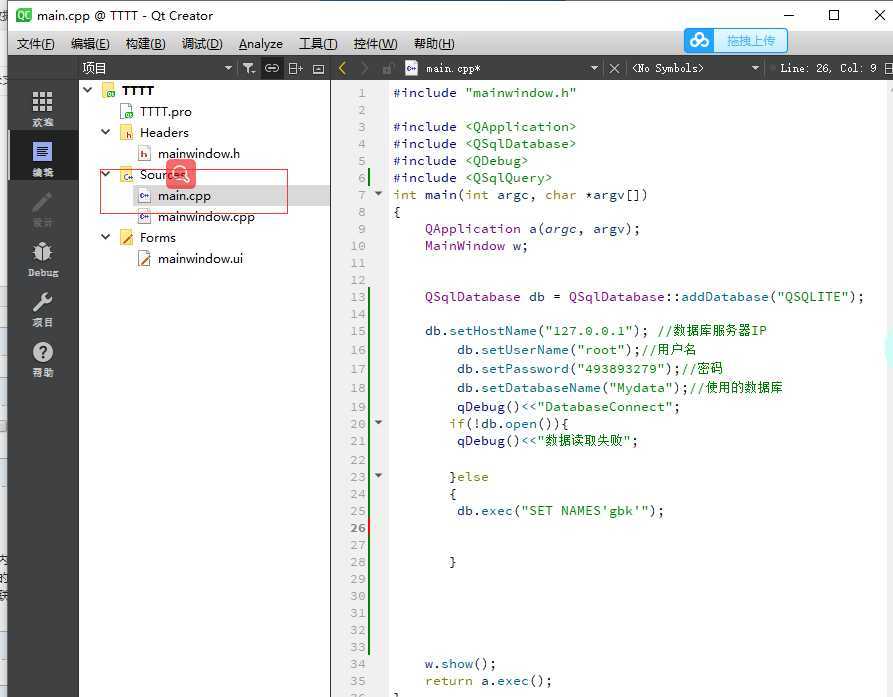Open the Analyze menu
This screenshot has height=697, width=893.
coord(260,44)
